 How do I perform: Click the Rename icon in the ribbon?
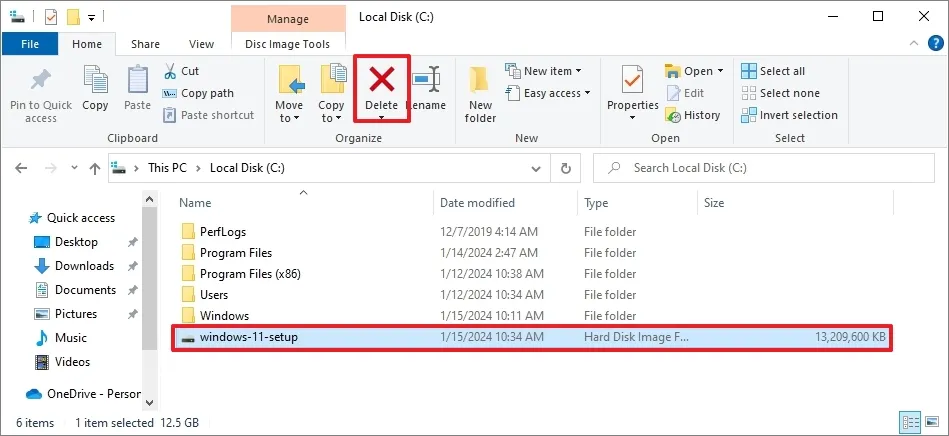[427, 80]
